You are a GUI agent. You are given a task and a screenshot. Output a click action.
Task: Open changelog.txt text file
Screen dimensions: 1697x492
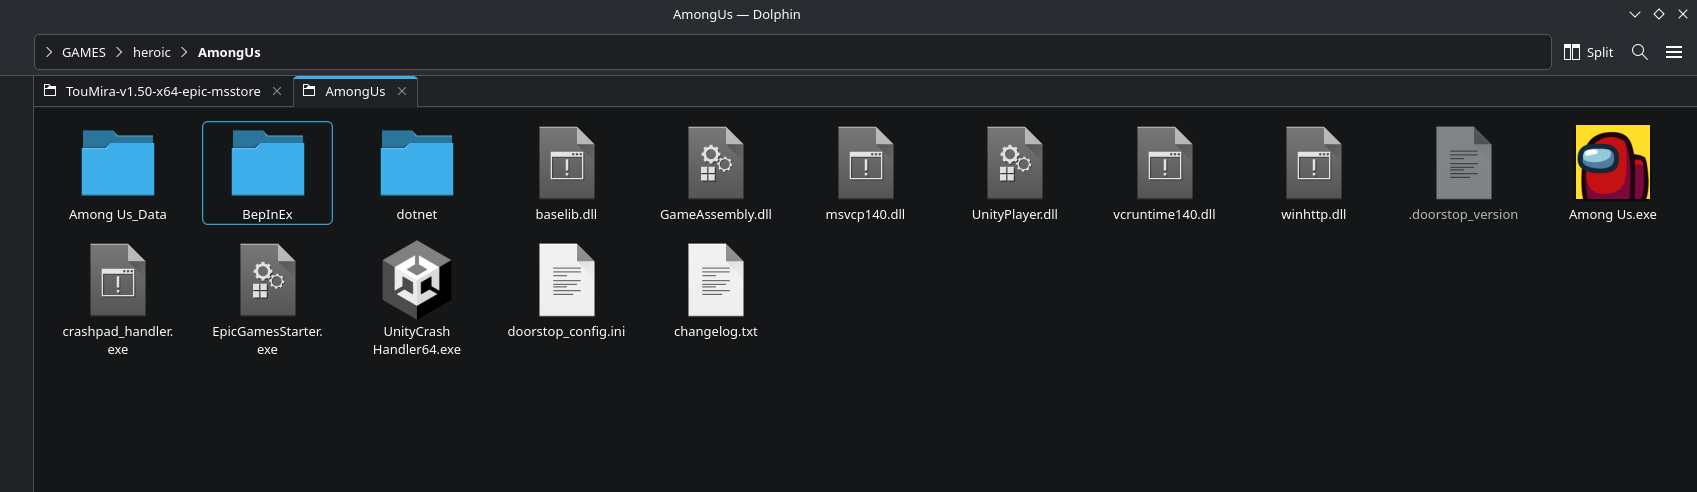pyautogui.click(x=715, y=281)
